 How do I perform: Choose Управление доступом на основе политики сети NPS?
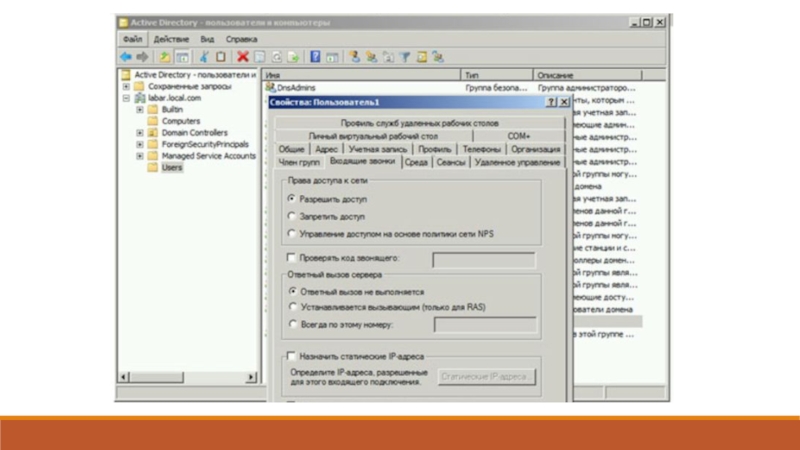(x=291, y=233)
